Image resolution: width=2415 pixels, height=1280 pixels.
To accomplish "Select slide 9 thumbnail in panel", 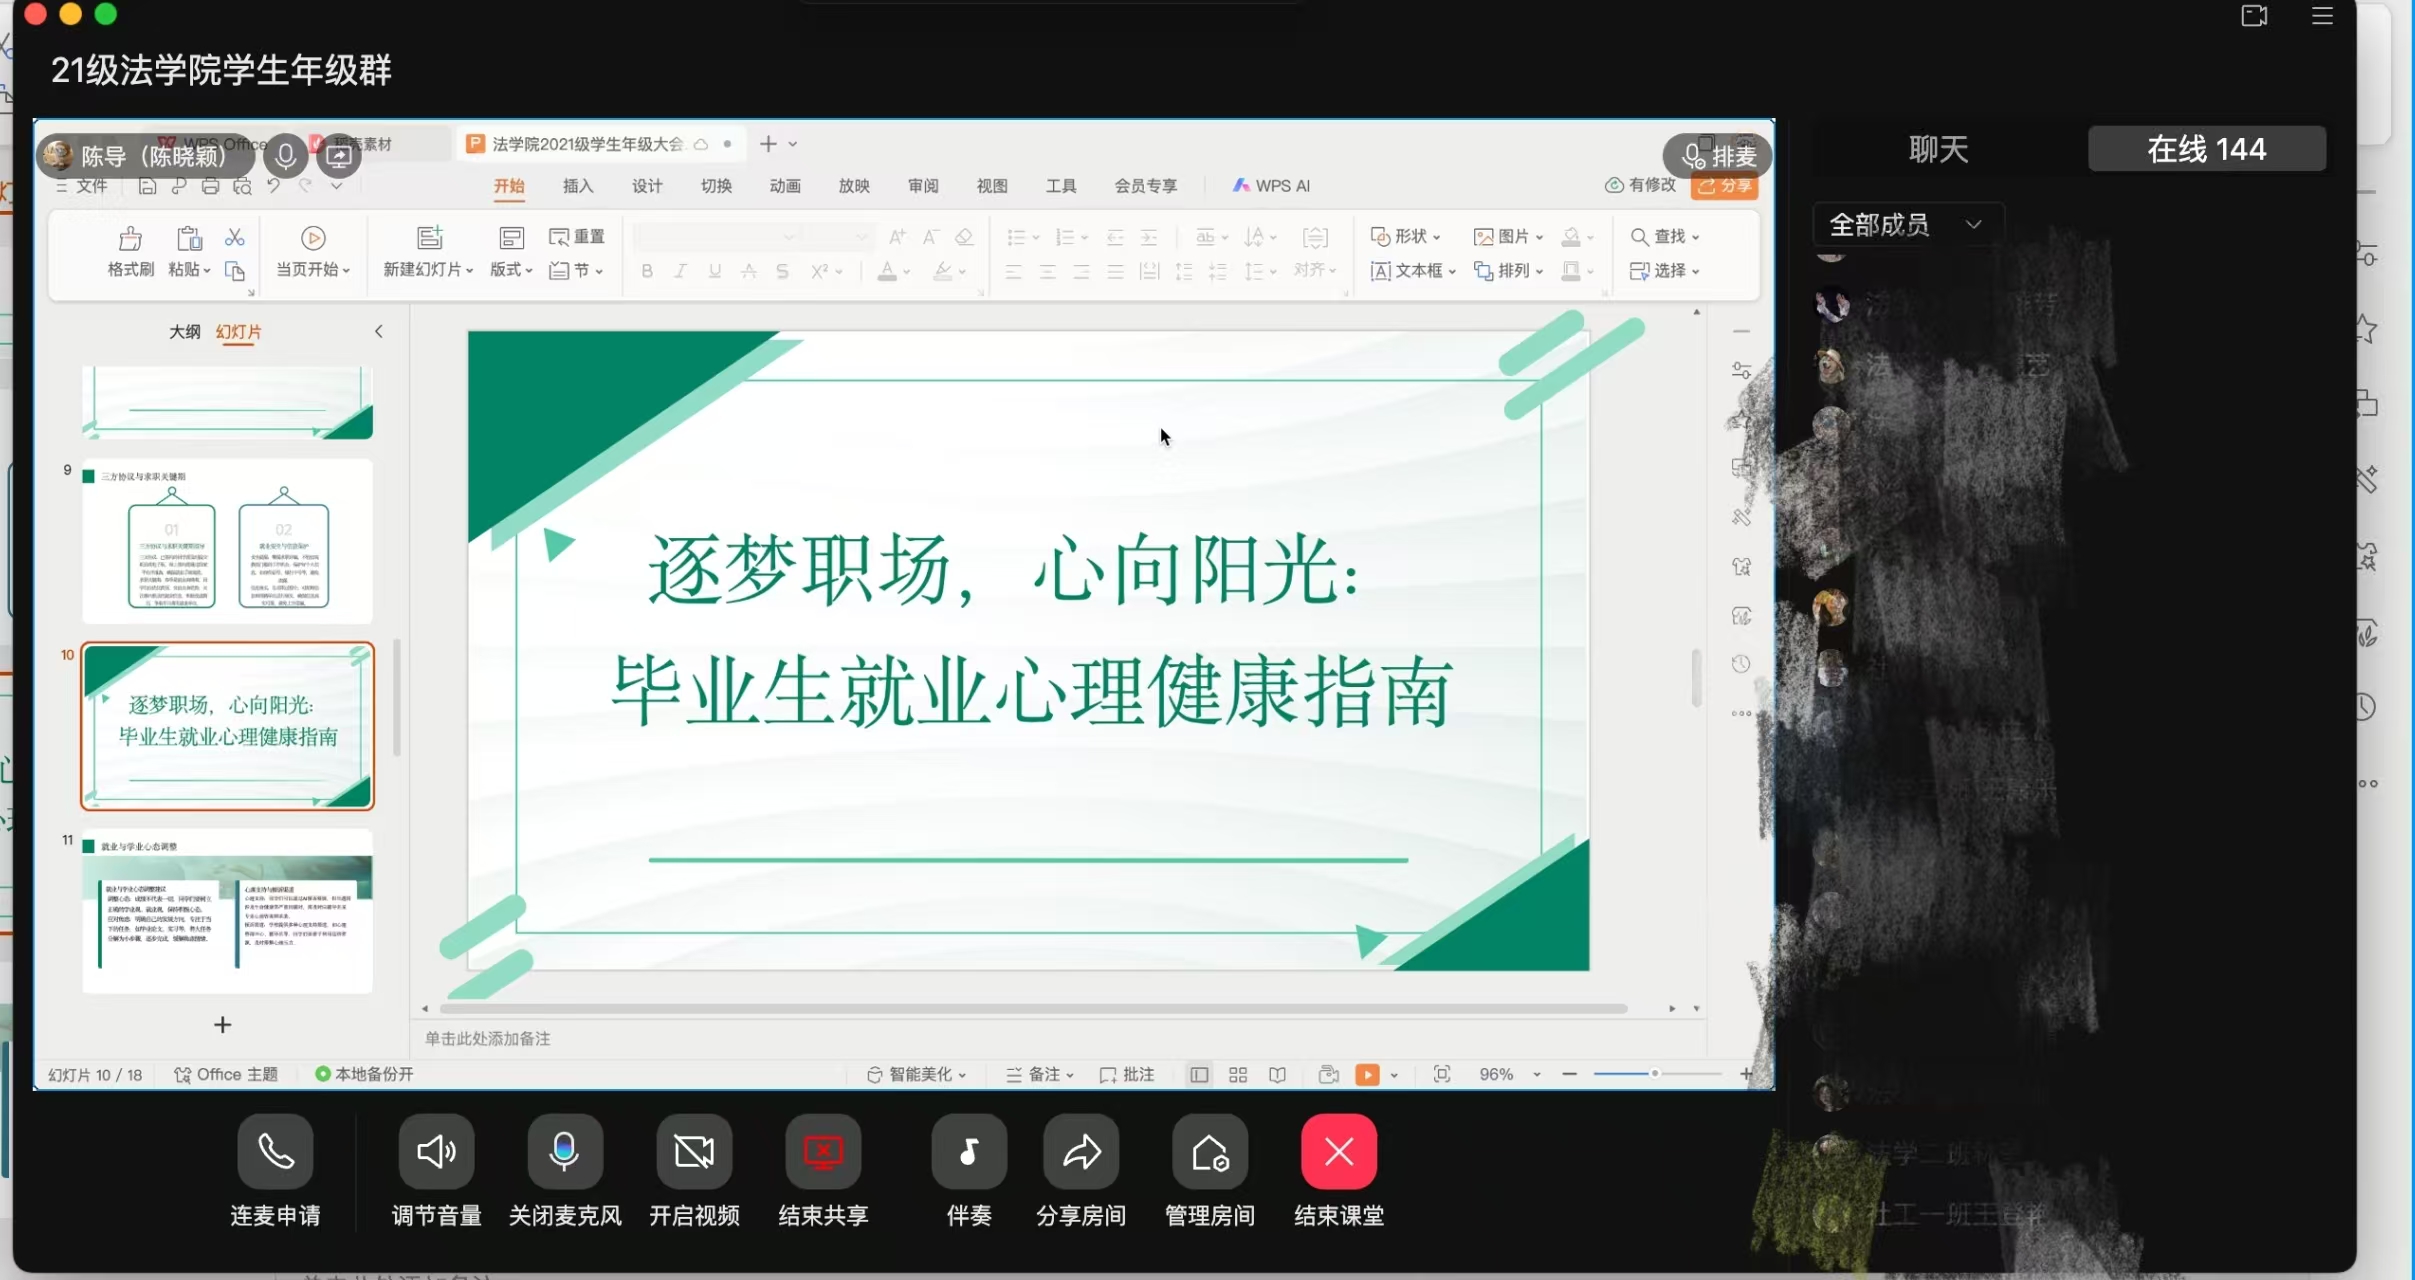I will pyautogui.click(x=227, y=541).
